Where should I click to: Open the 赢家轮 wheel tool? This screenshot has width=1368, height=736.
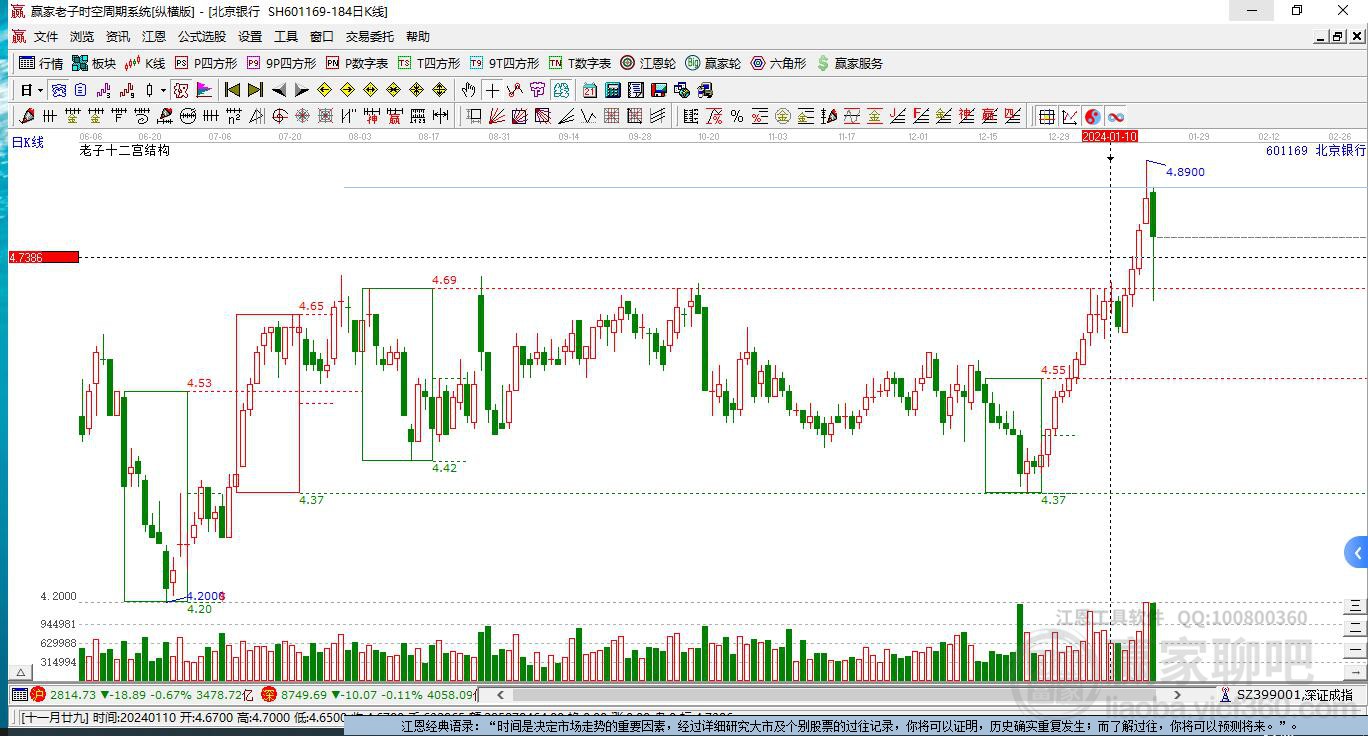click(x=713, y=63)
